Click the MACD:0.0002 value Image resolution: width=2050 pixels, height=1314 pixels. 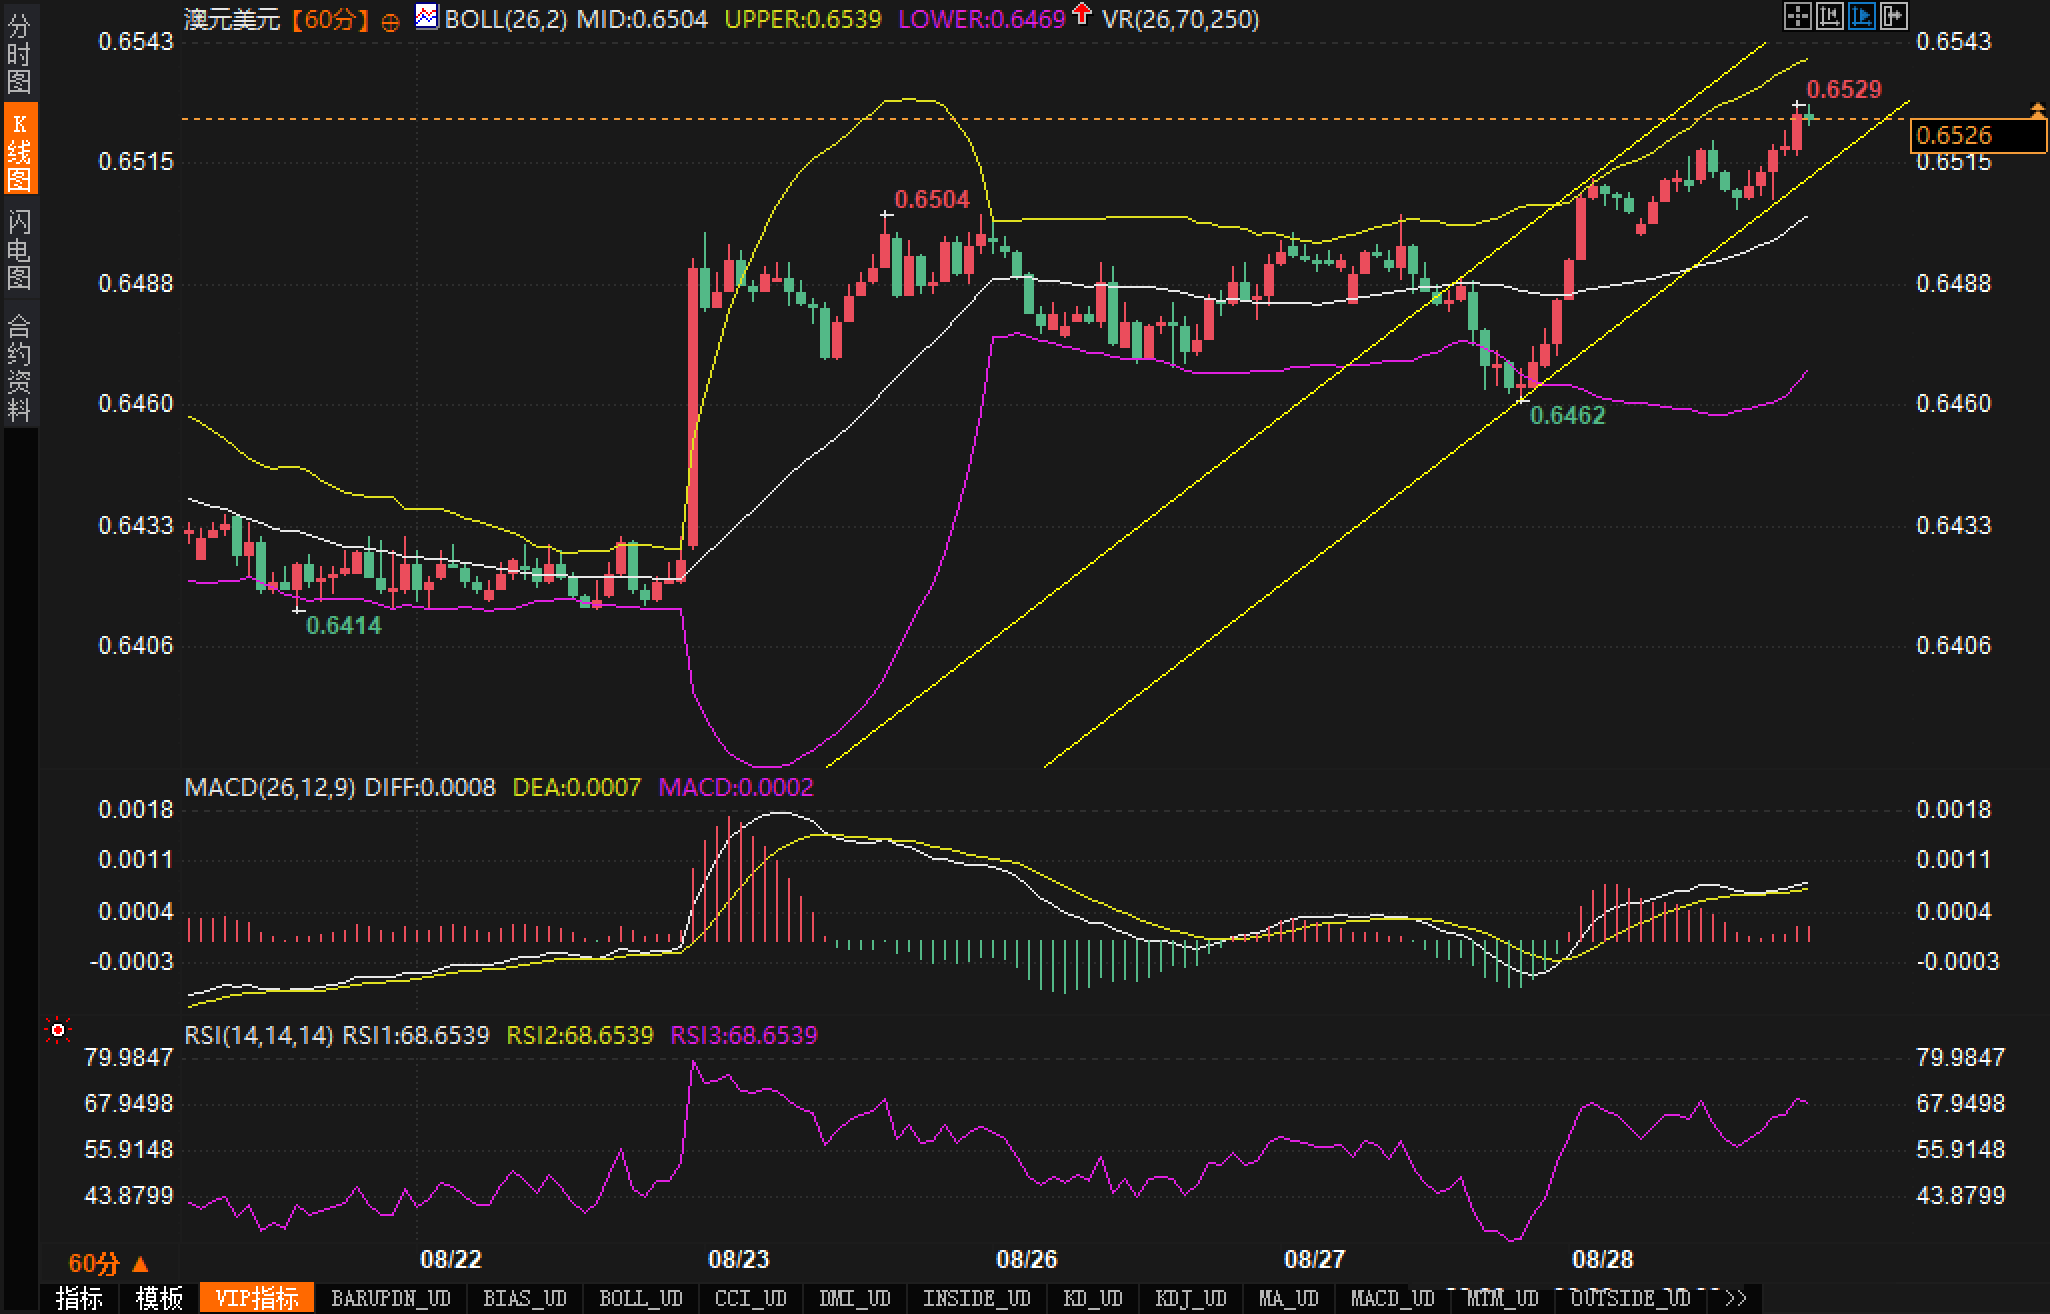point(736,787)
